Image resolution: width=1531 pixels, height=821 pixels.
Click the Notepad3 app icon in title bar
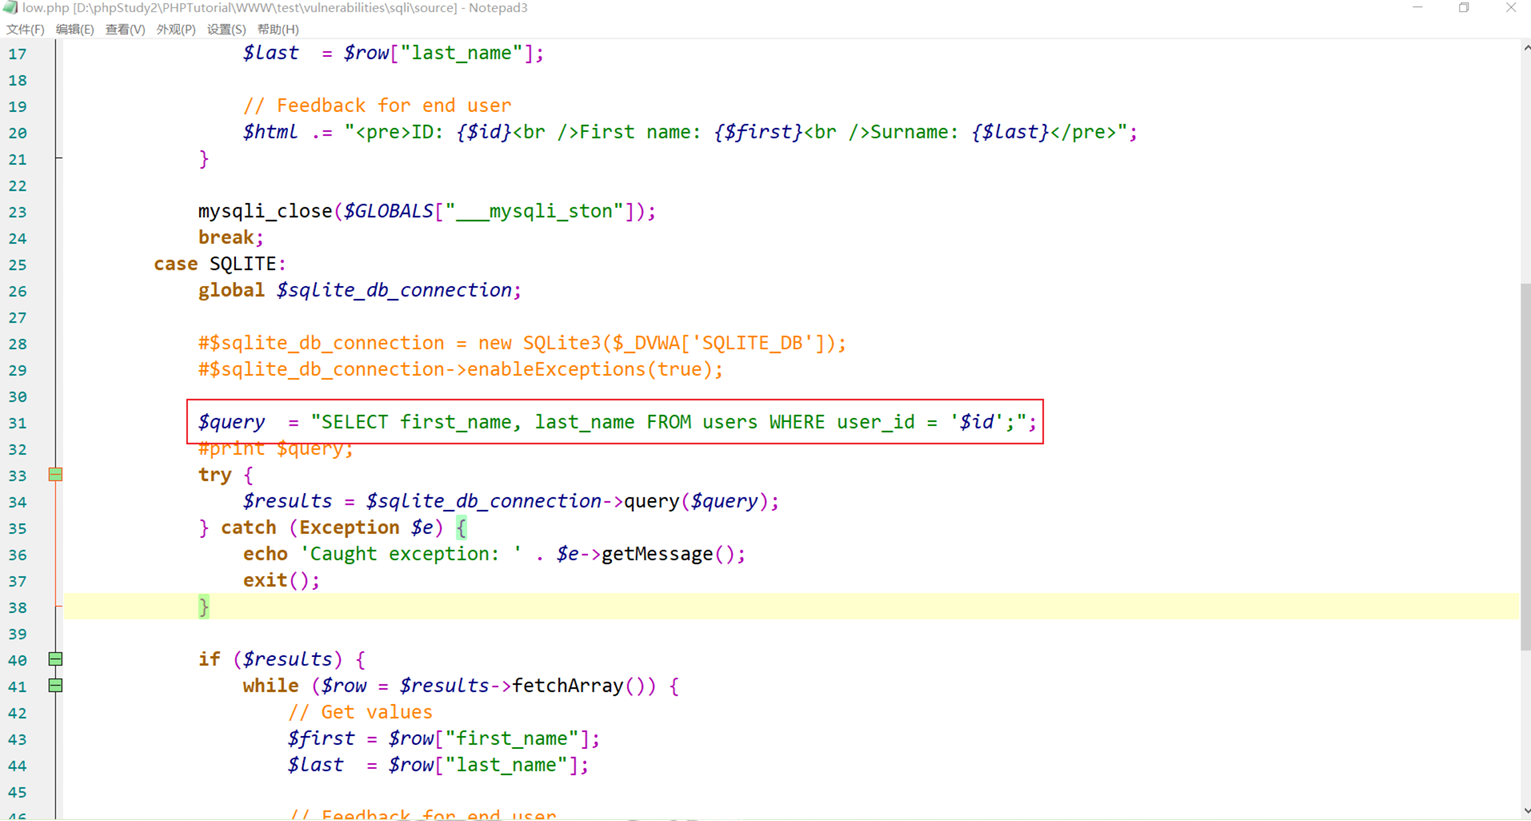tap(10, 7)
